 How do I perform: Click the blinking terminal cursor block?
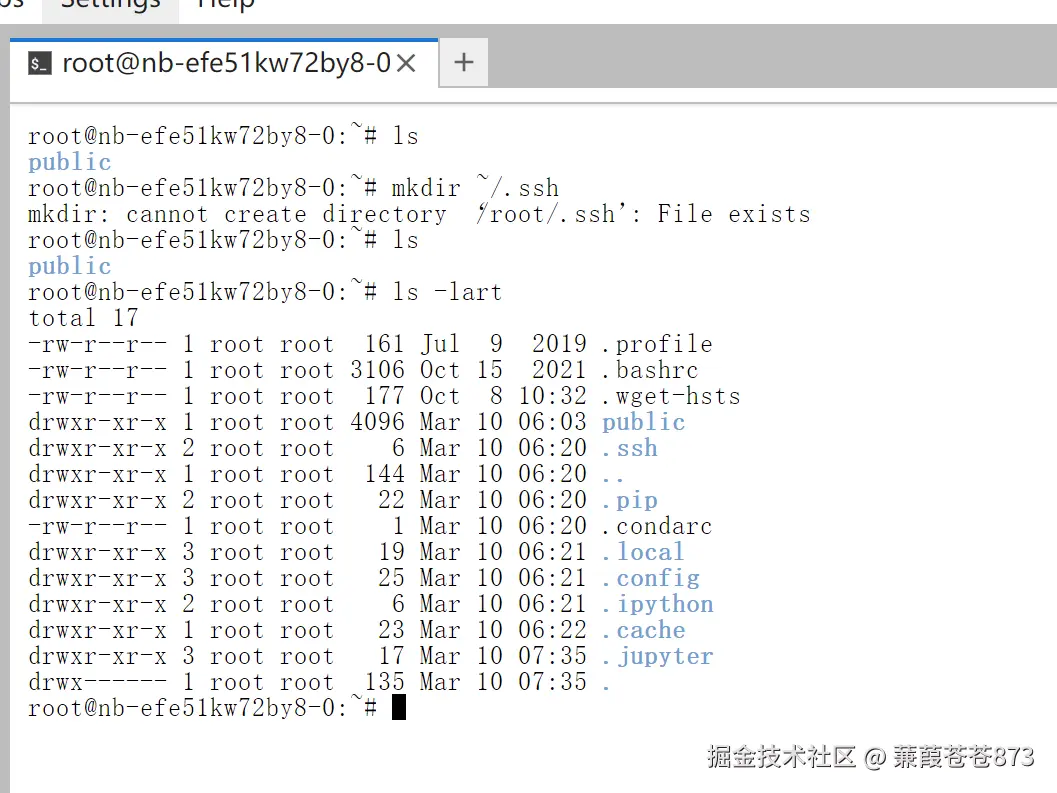pyautogui.click(x=398, y=707)
